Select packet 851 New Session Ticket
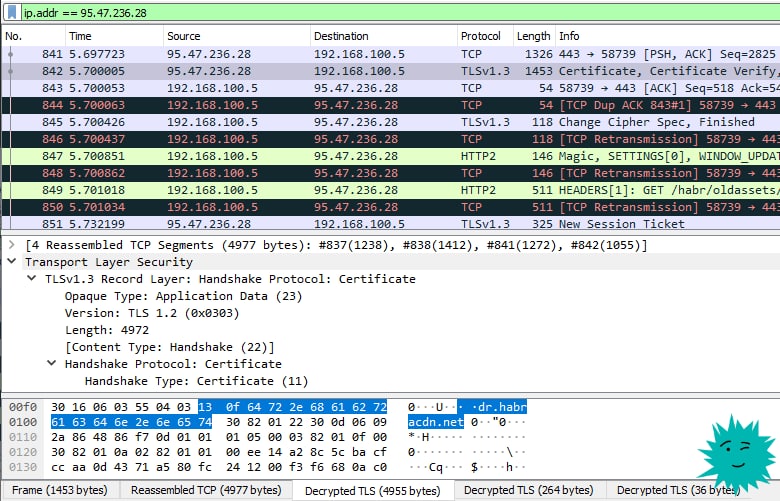 [390, 224]
